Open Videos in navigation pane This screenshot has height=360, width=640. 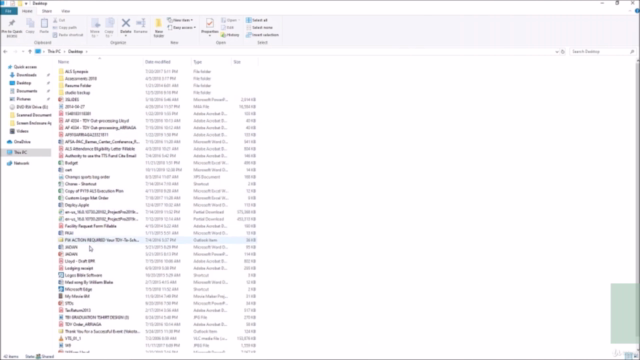click(x=22, y=131)
